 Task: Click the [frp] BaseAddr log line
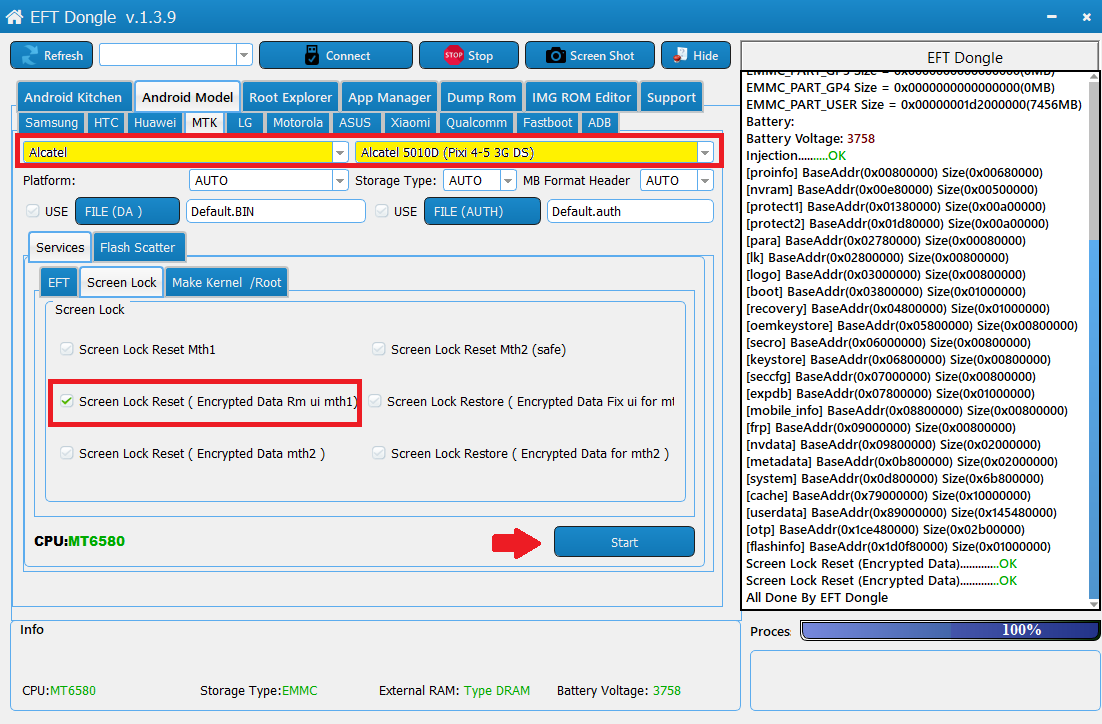(x=881, y=427)
